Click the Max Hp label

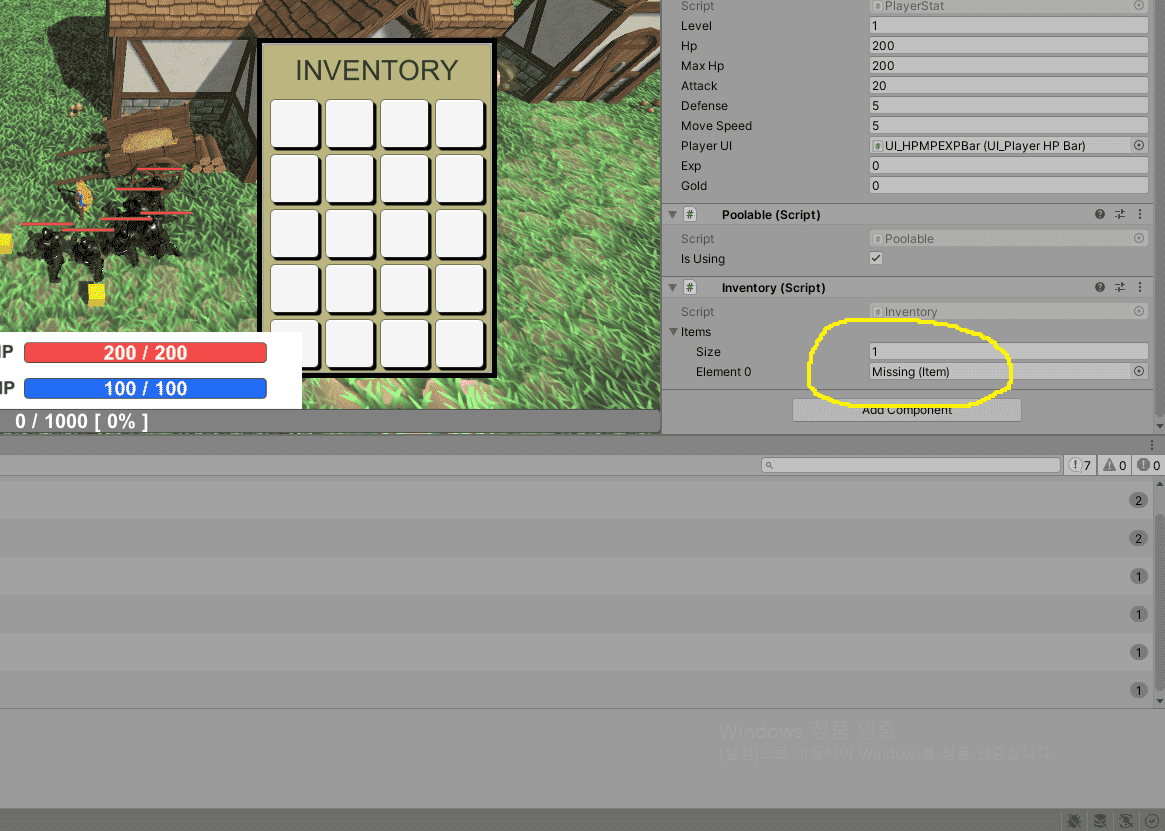(702, 65)
